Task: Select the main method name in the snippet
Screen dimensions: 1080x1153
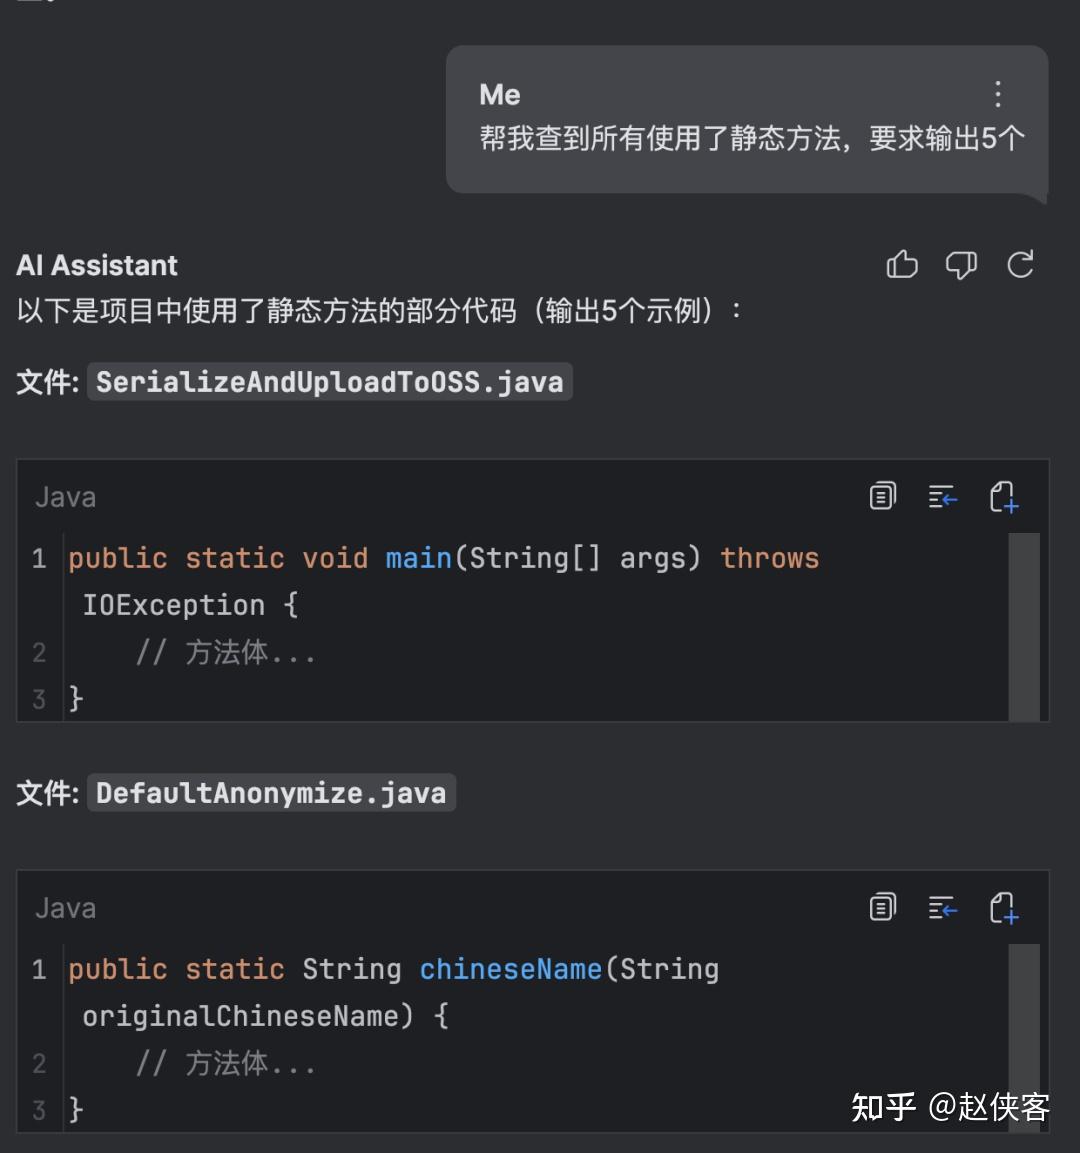Action: 418,557
